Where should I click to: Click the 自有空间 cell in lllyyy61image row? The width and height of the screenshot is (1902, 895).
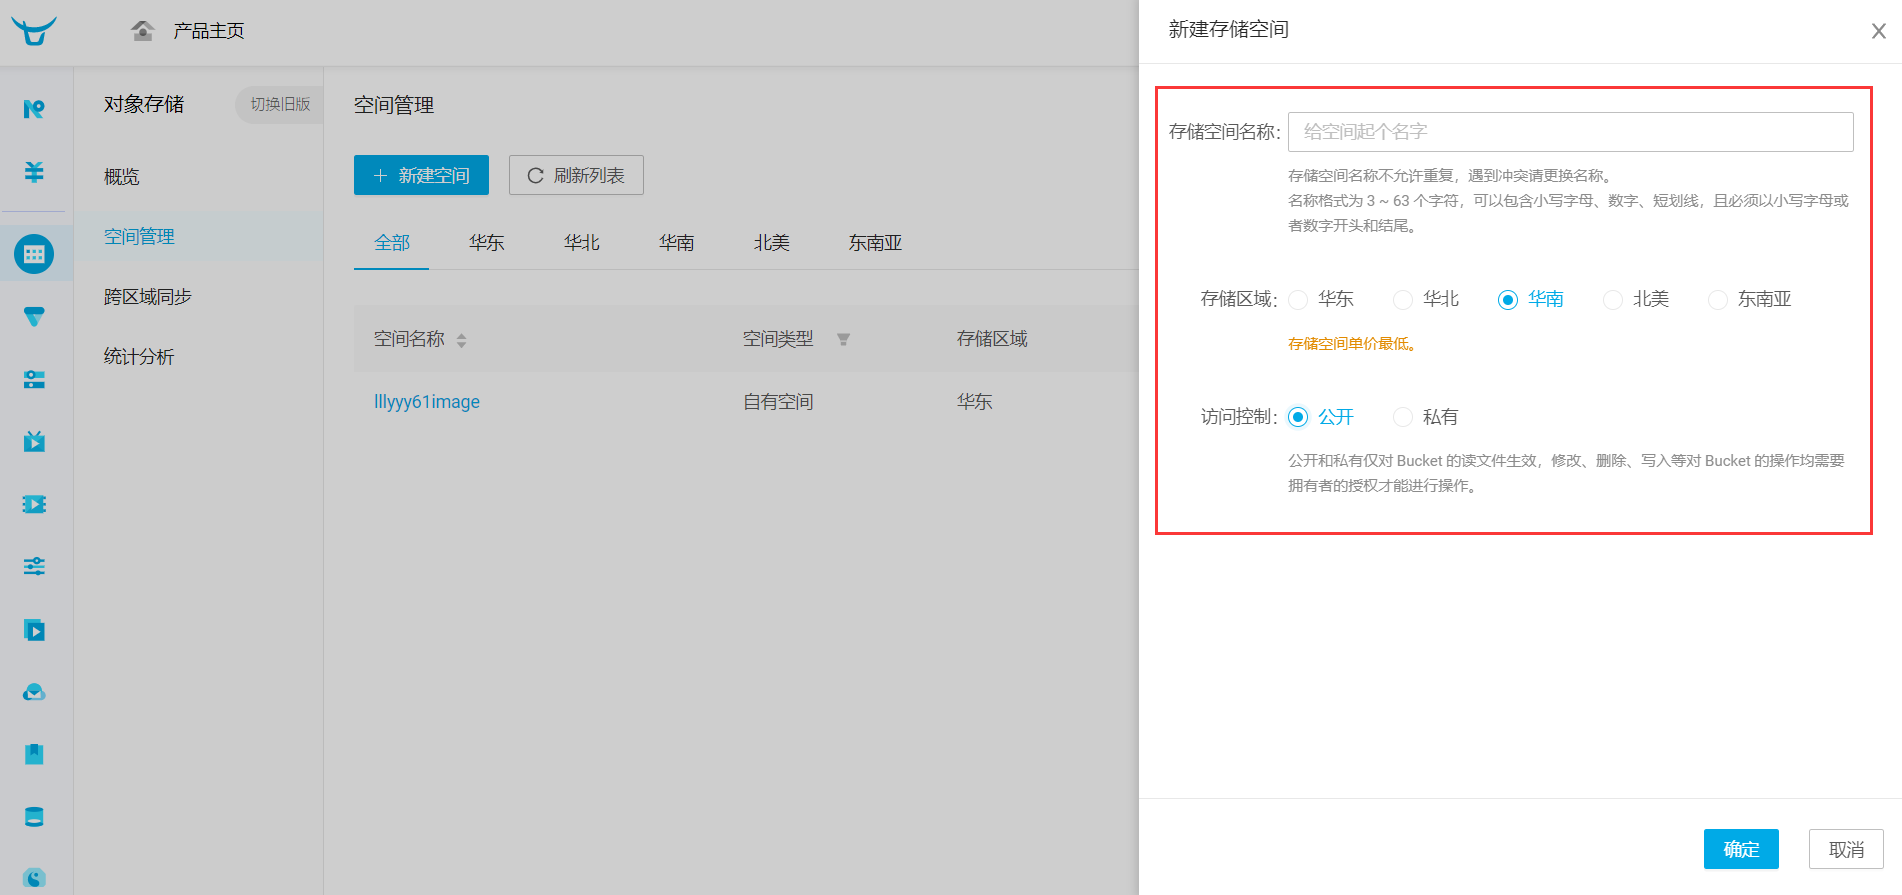(778, 402)
